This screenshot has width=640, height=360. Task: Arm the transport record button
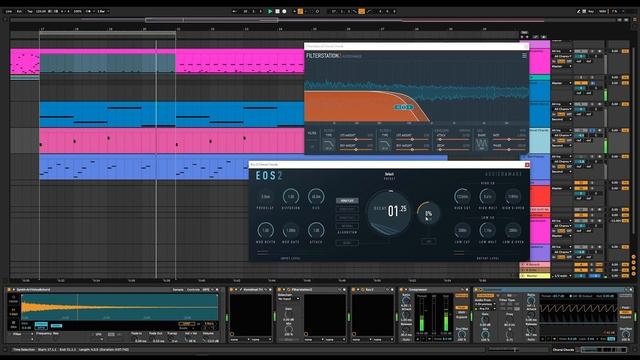click(x=284, y=11)
